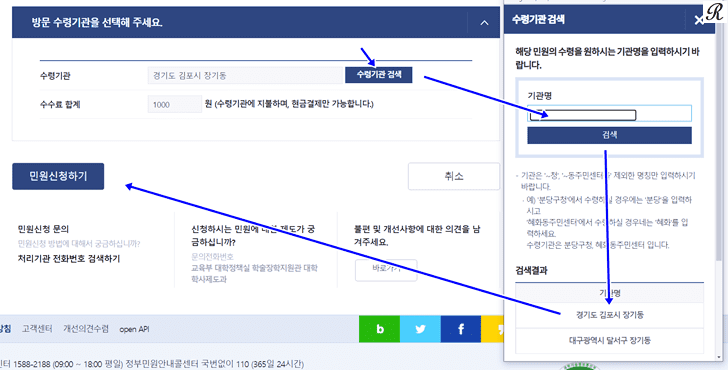Click the 취소 button
728x370 pixels.
point(454,176)
